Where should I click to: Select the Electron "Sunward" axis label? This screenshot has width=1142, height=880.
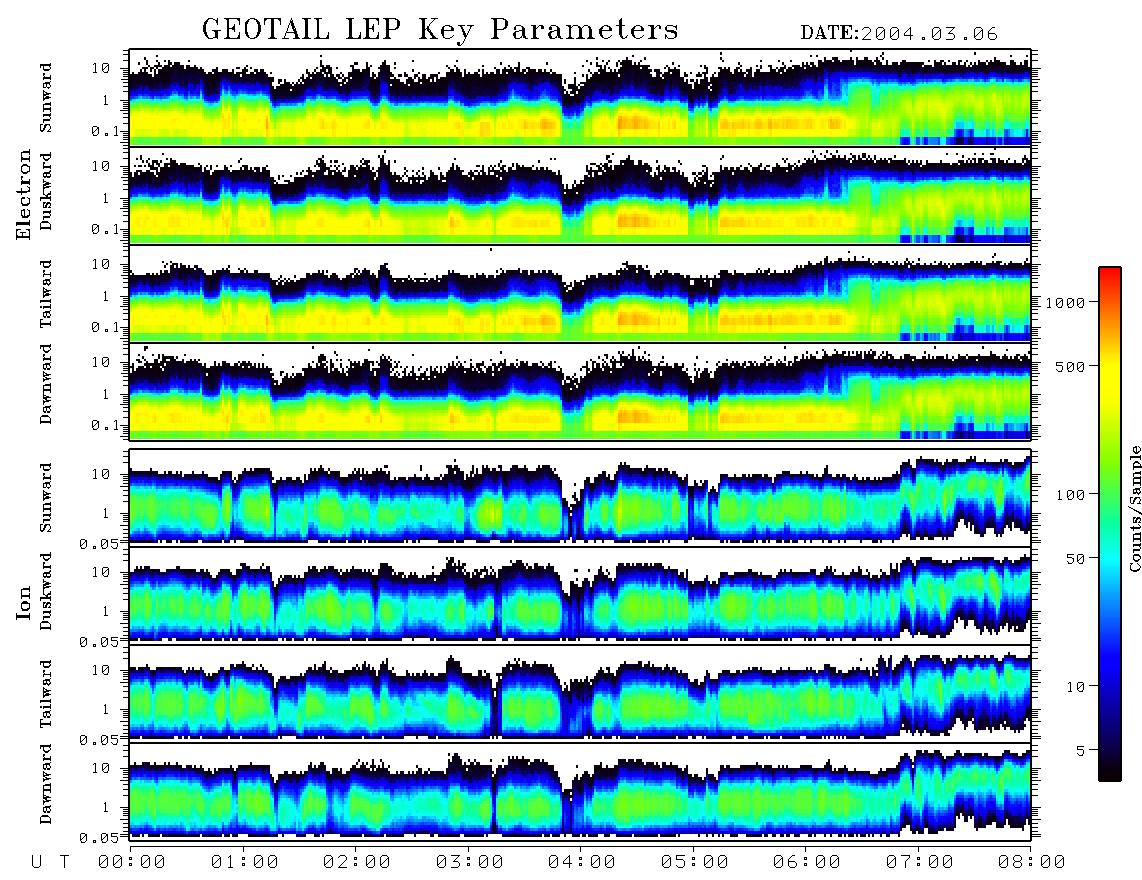[46, 98]
